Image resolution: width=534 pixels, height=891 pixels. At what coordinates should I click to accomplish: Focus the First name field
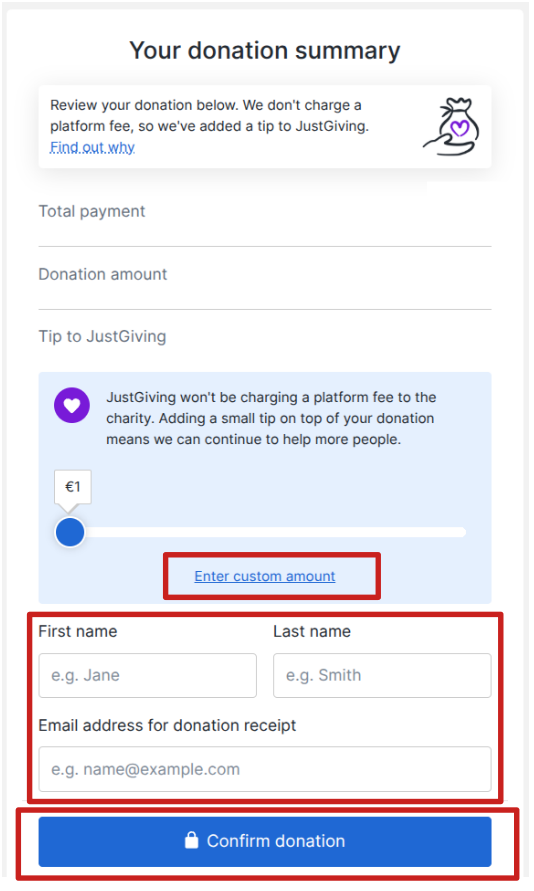point(148,675)
